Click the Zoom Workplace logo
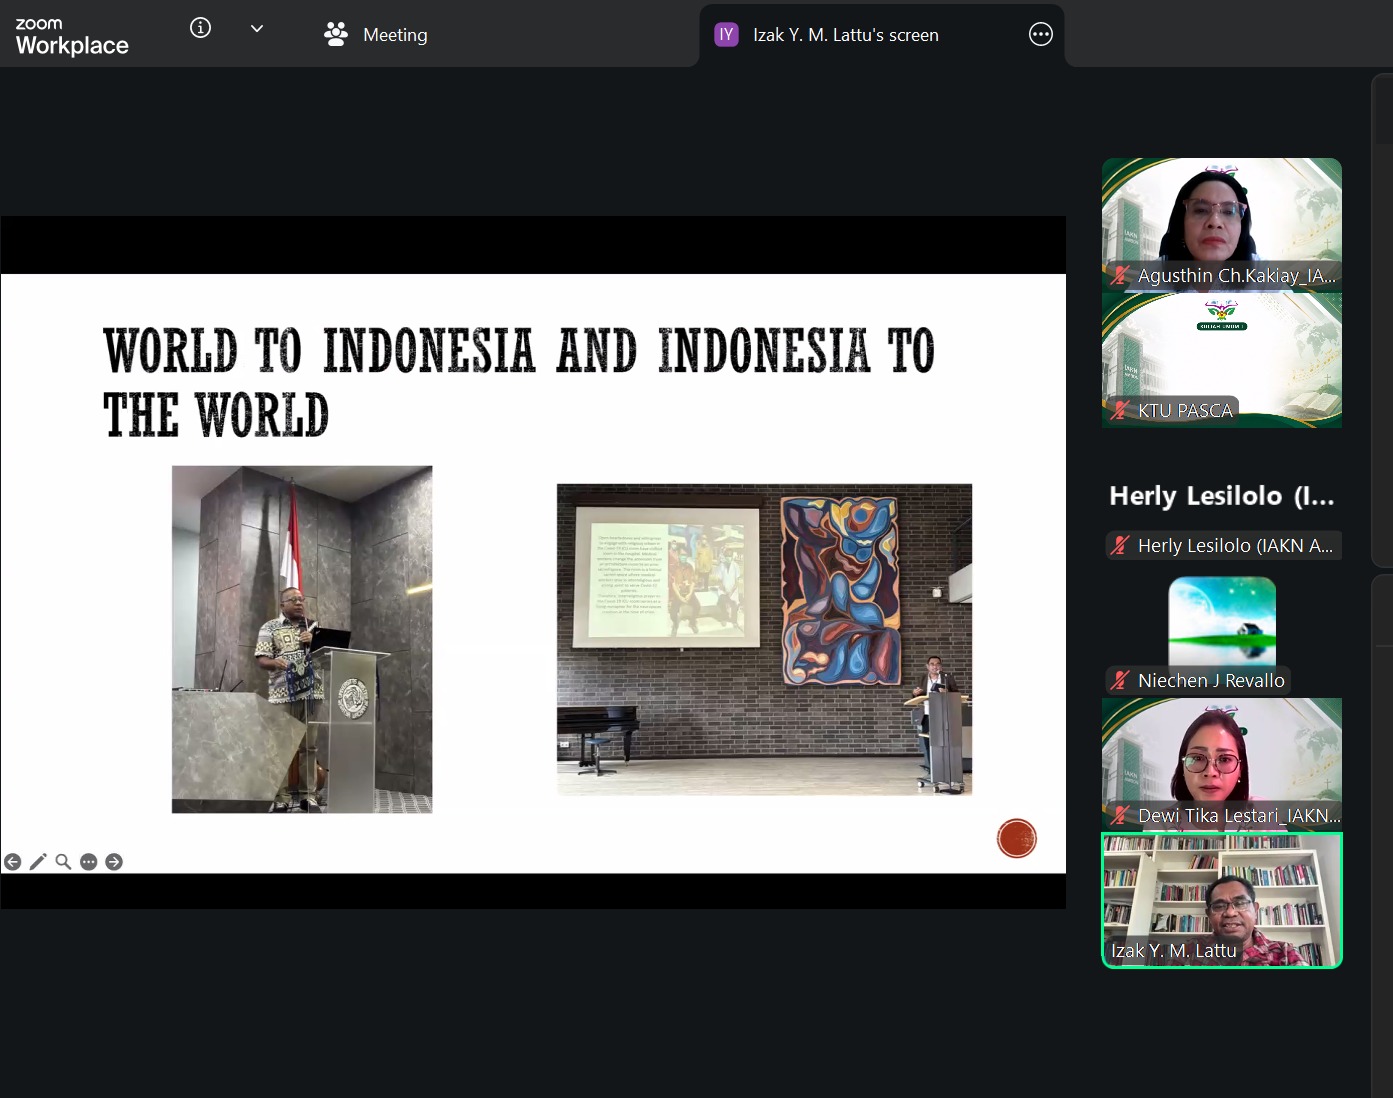The height and width of the screenshot is (1098, 1393). click(72, 36)
